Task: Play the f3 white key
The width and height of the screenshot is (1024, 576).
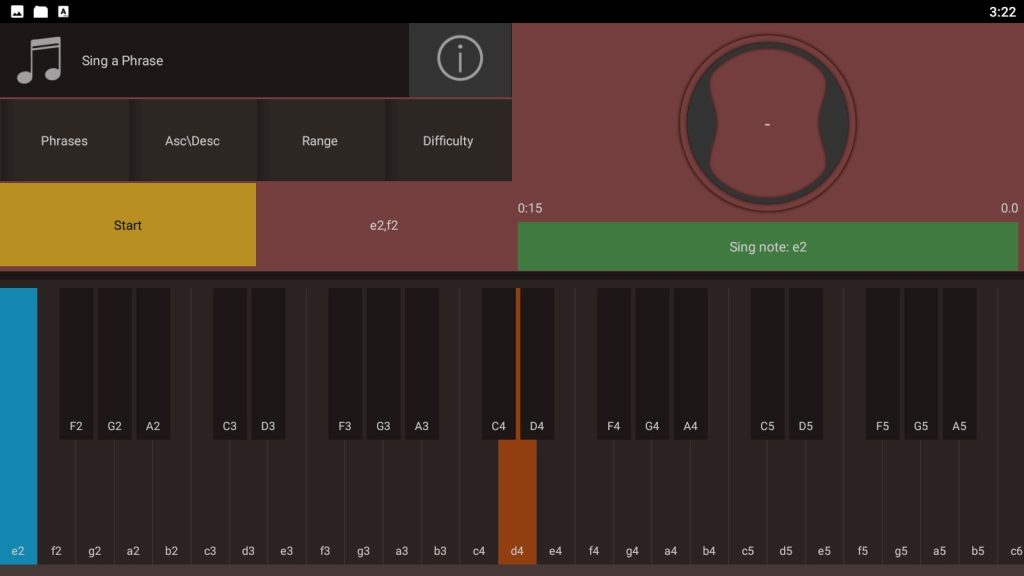Action: point(325,502)
